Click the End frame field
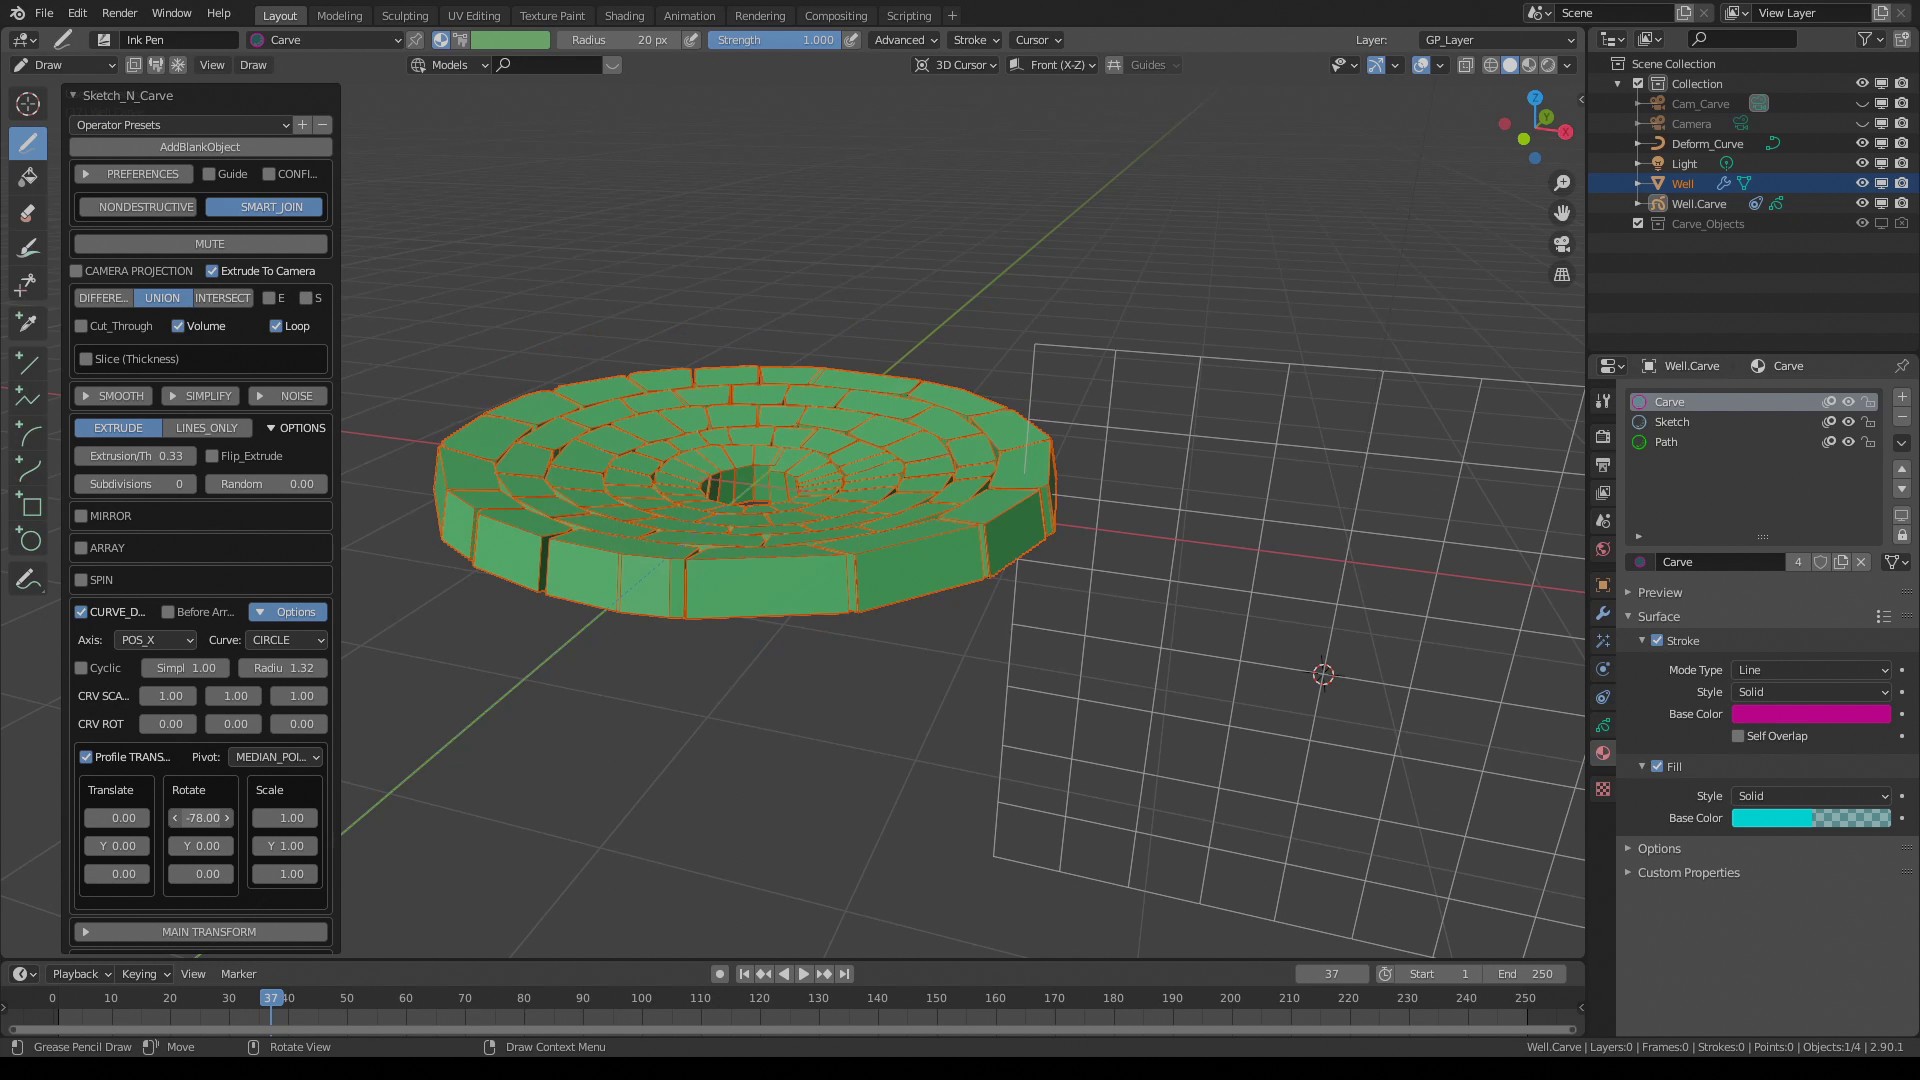The height and width of the screenshot is (1080, 1920). click(1525, 974)
